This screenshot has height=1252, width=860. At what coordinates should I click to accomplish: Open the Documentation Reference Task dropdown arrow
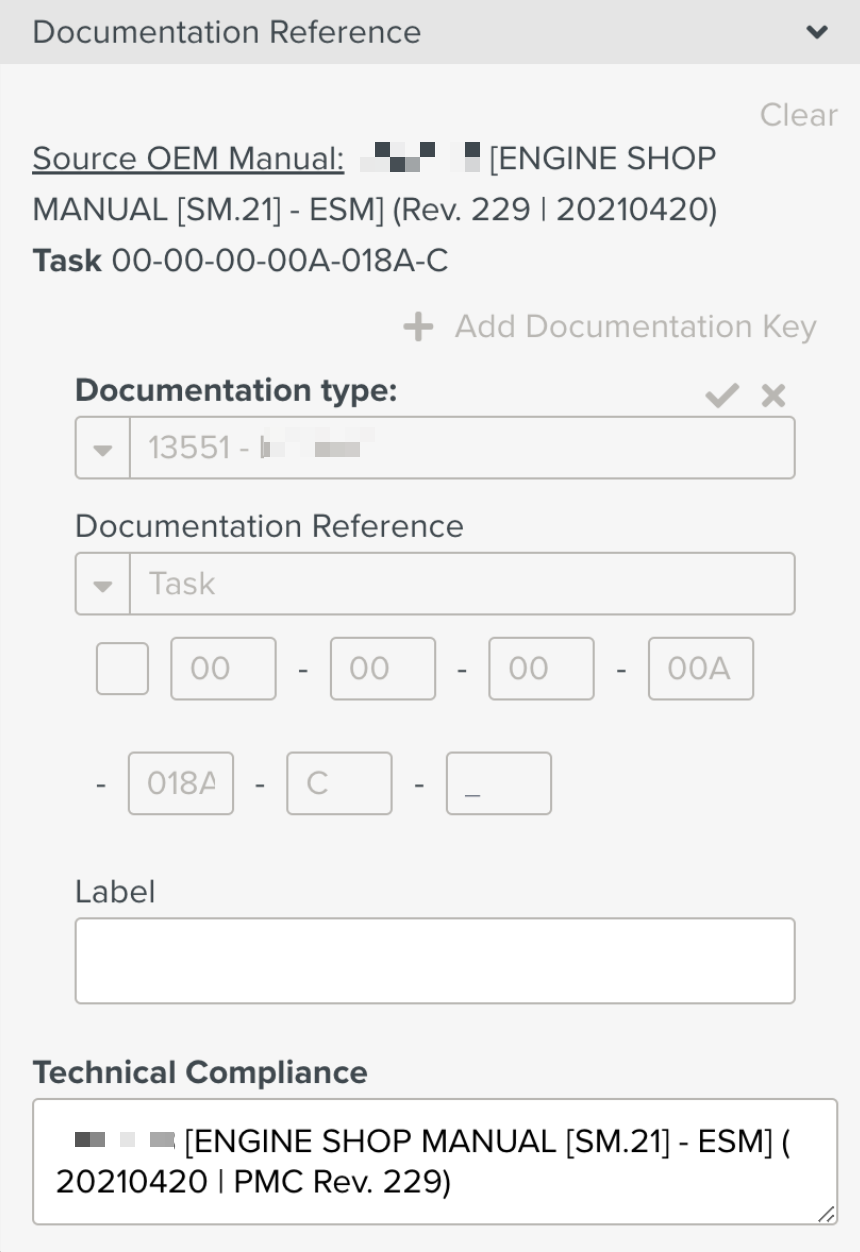click(x=103, y=584)
